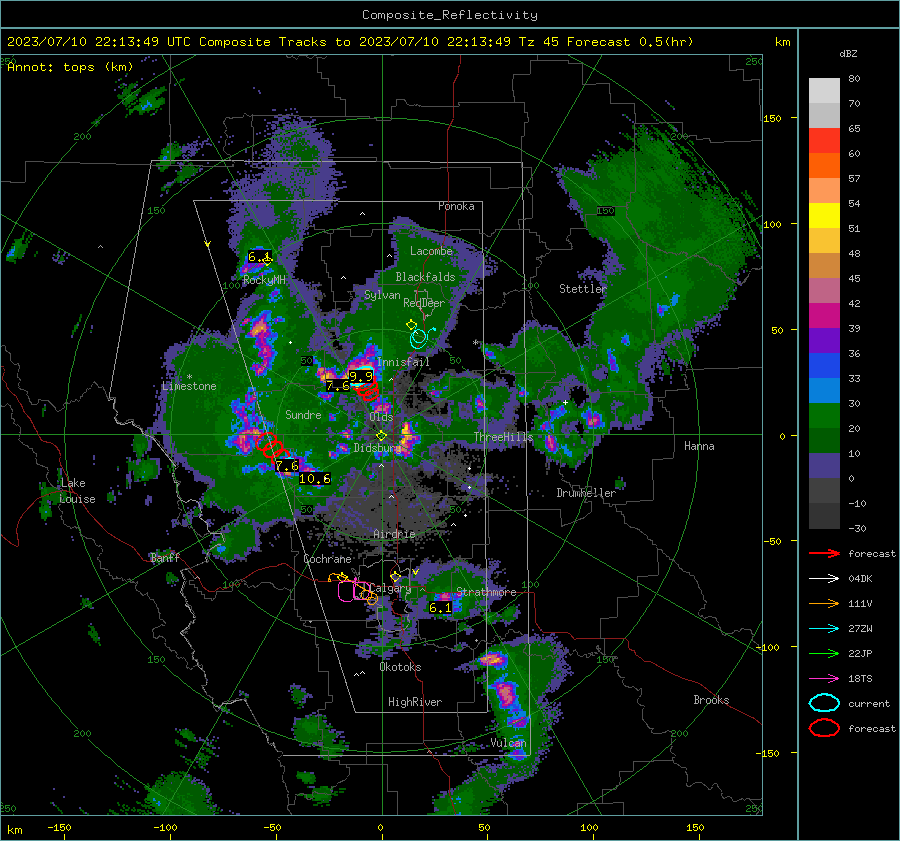Click the yellow radar site diamond near Didsbury
Image resolution: width=900 pixels, height=841 pixels.
point(381,436)
